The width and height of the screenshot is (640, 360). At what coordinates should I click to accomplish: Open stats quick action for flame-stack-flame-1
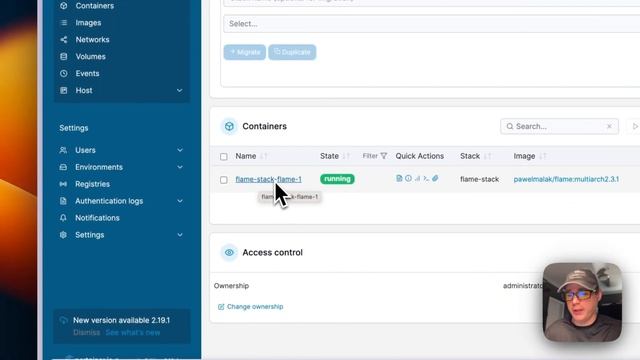pyautogui.click(x=417, y=178)
